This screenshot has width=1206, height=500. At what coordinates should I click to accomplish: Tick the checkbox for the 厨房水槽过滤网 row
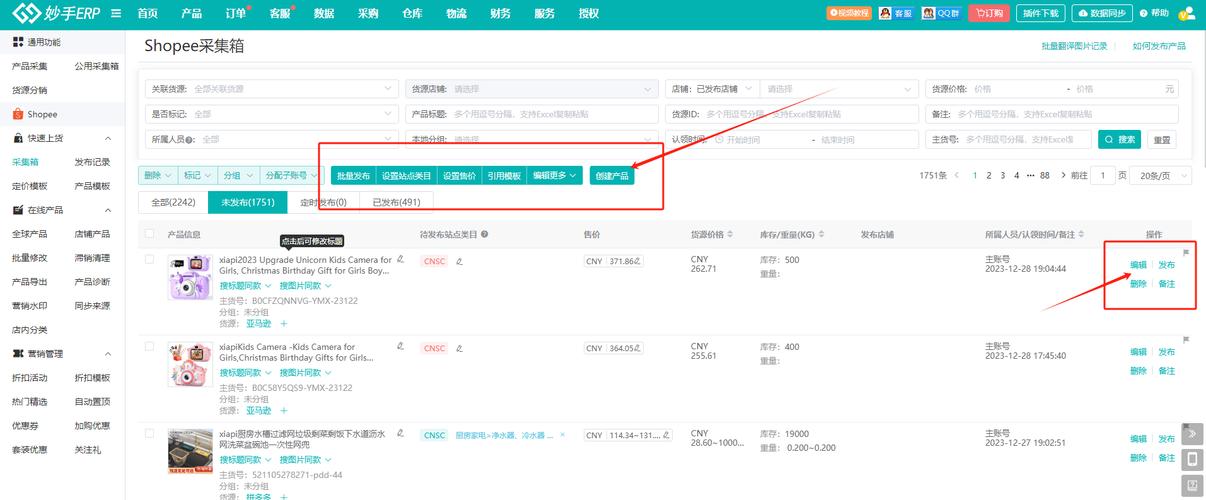[150, 433]
